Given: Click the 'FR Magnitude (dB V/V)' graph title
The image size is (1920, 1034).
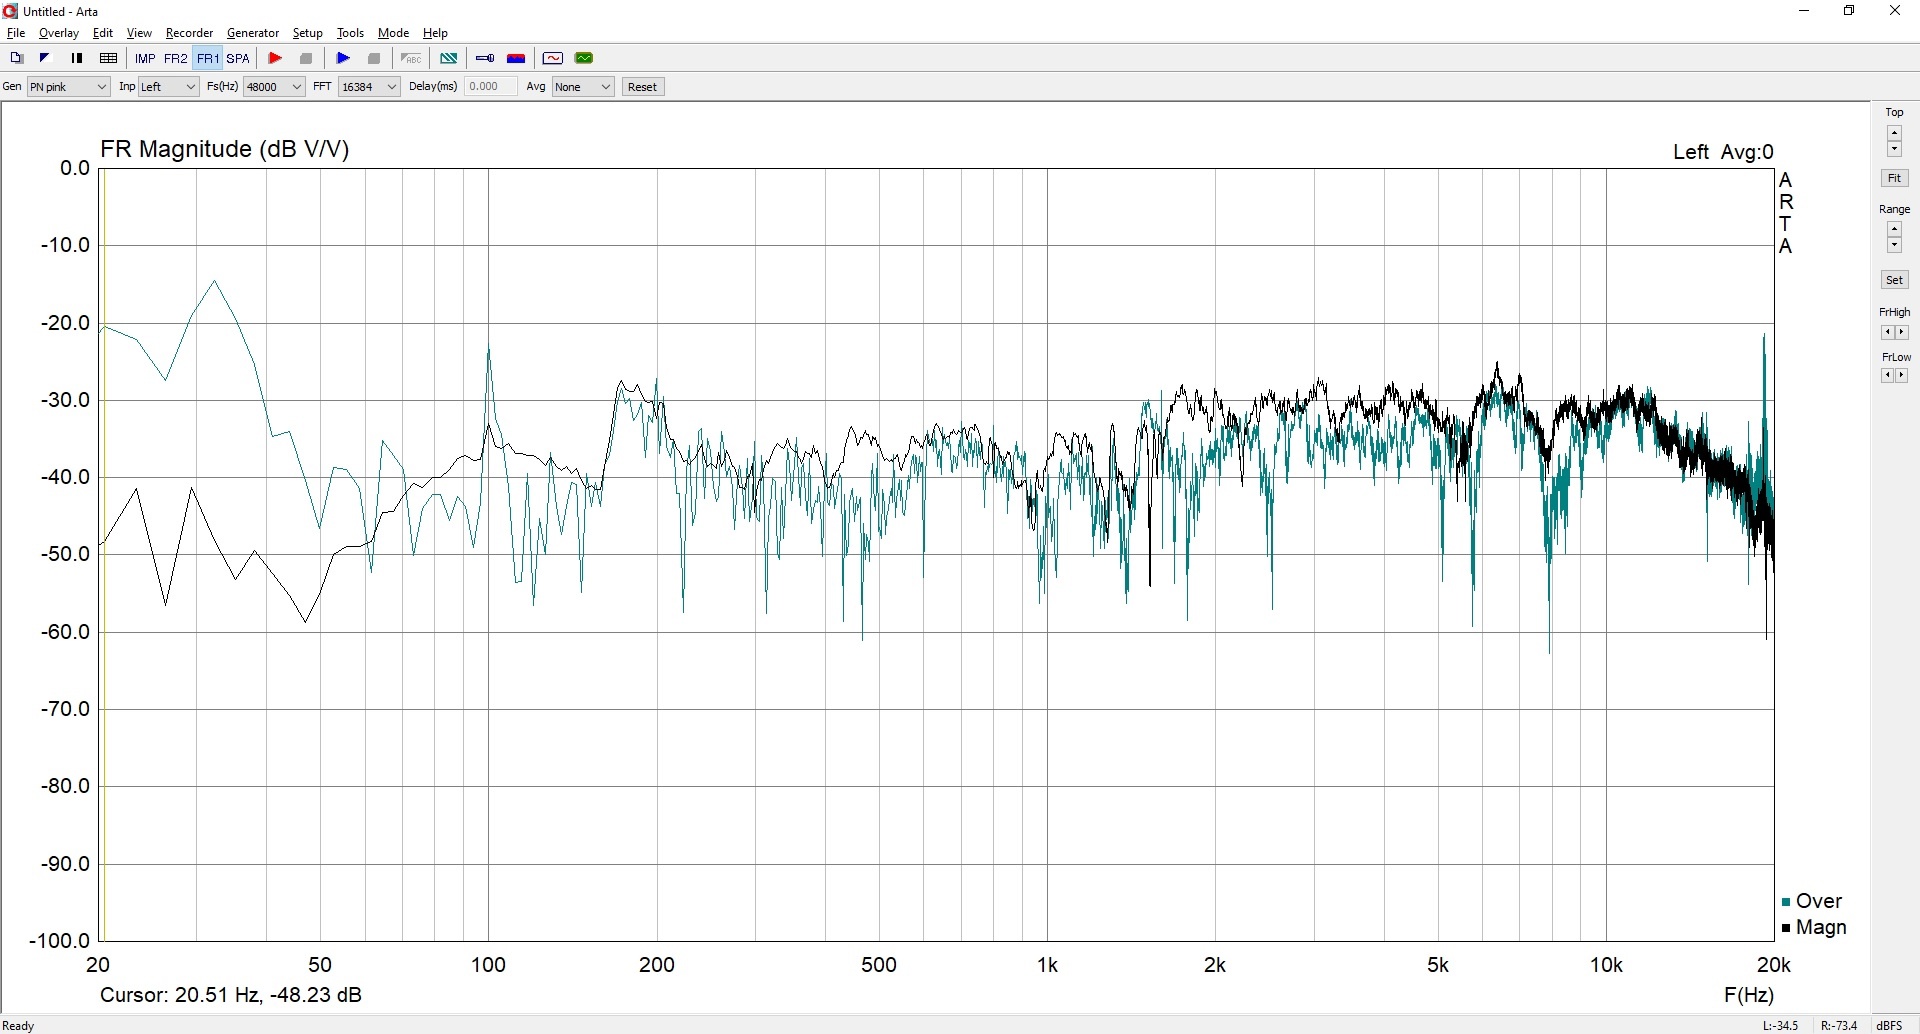Looking at the screenshot, I should coord(225,149).
